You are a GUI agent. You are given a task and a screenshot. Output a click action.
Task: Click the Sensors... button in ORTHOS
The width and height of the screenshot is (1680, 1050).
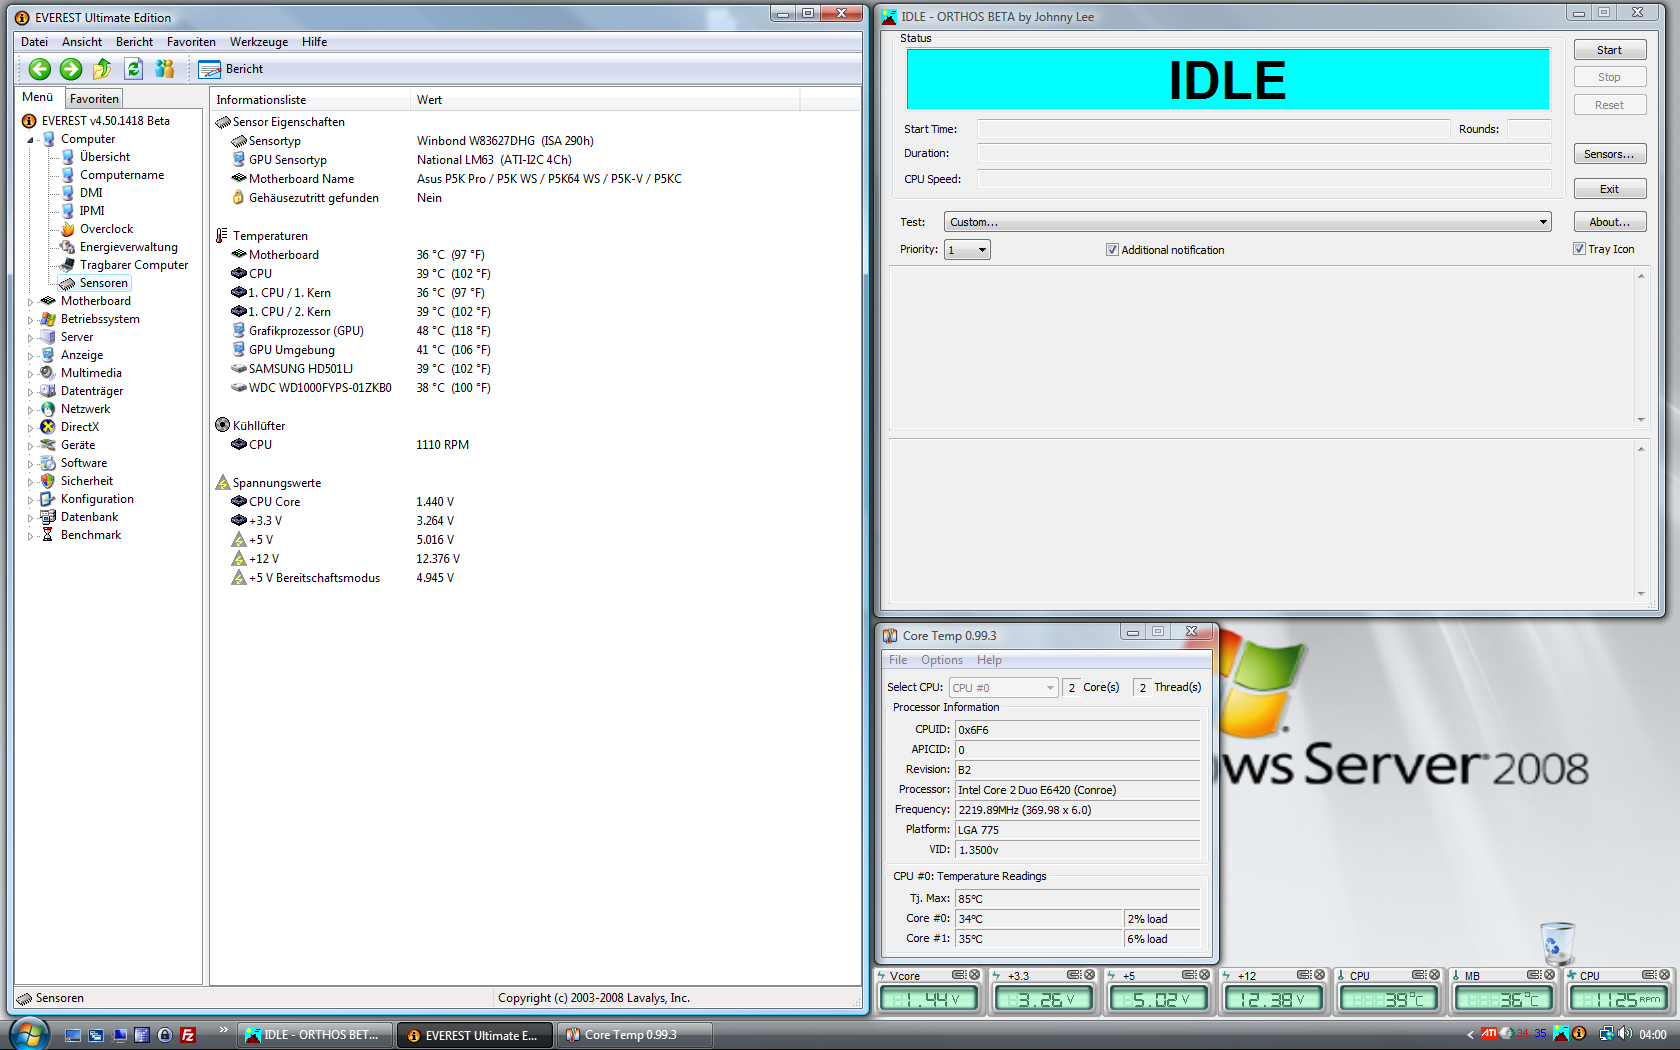[x=1609, y=154]
